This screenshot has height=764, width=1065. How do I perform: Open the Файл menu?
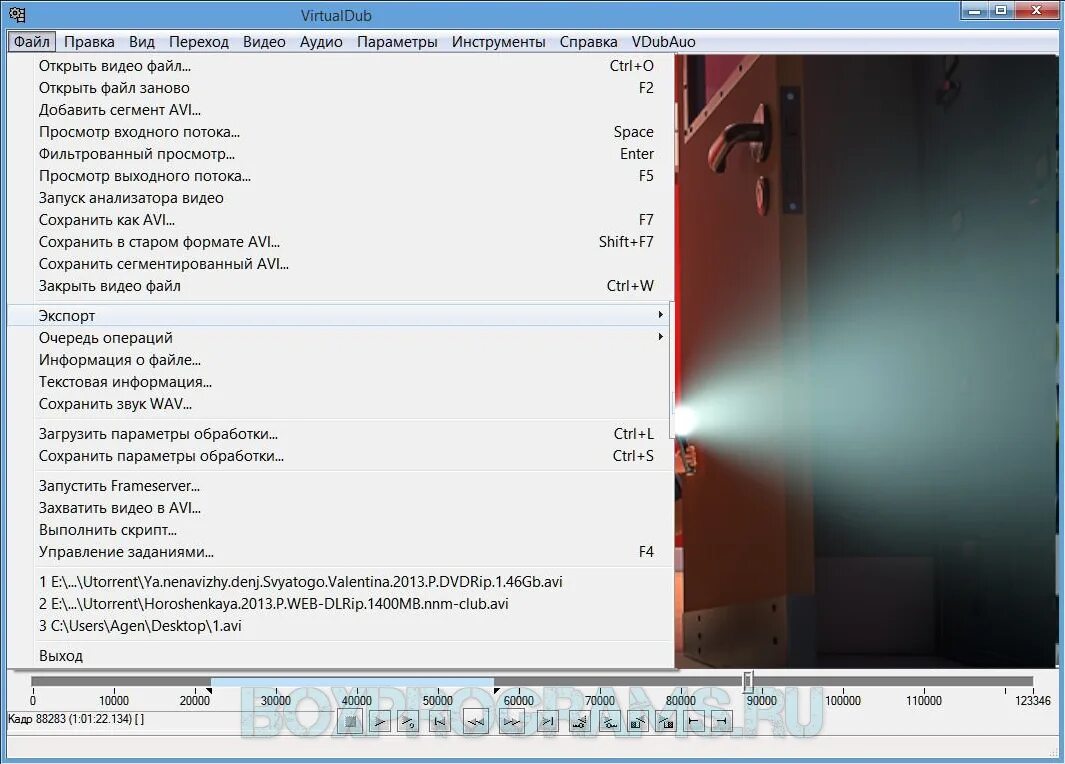click(x=32, y=41)
